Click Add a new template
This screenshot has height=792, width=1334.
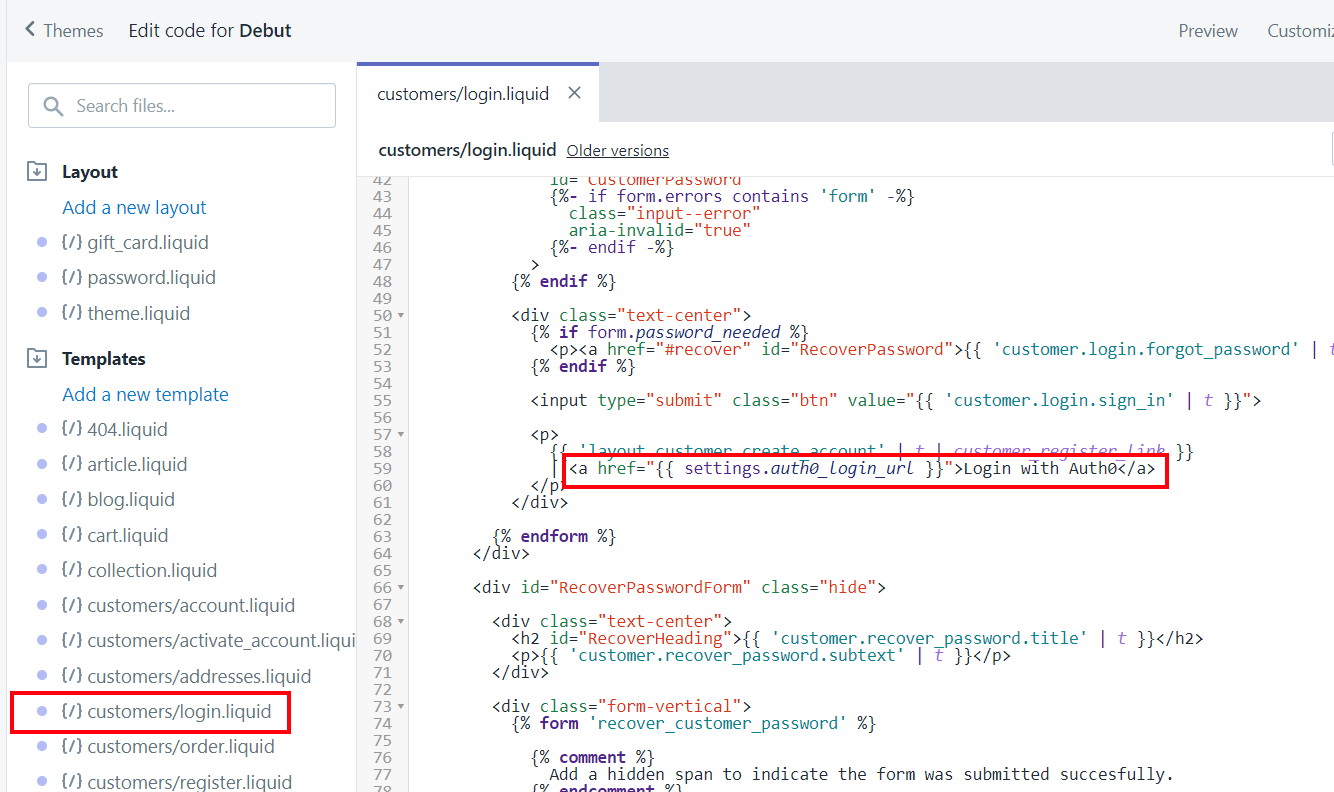click(145, 395)
